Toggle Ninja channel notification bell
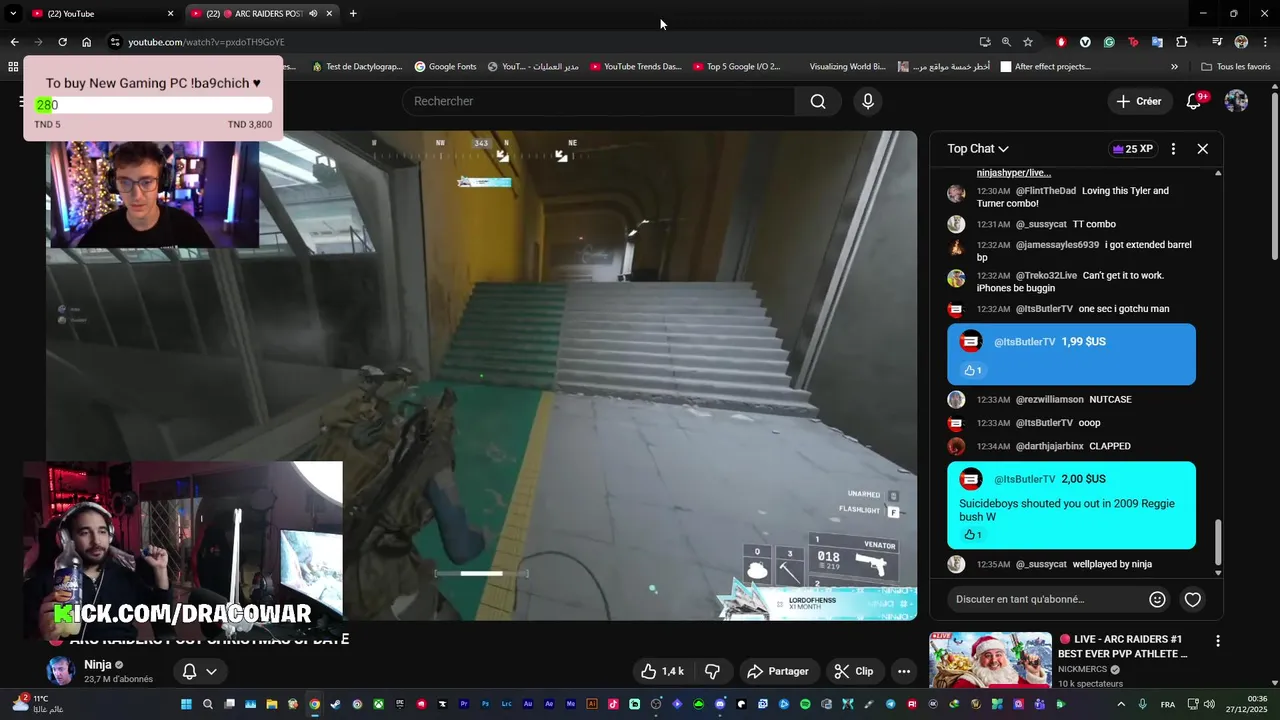This screenshot has width=1280, height=720. 189,671
